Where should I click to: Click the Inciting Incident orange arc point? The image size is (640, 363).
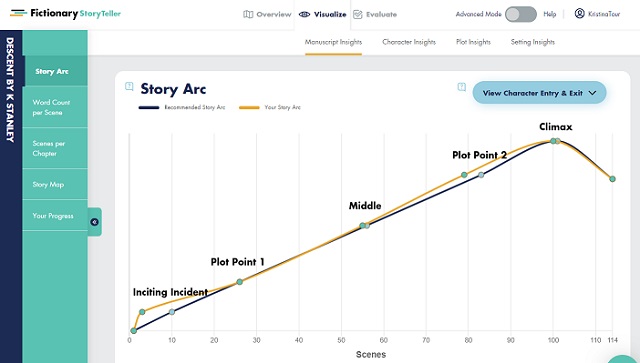(x=142, y=312)
